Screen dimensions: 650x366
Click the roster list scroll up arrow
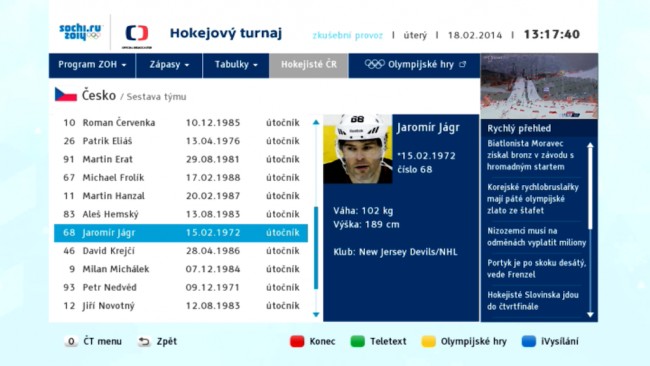(316, 122)
